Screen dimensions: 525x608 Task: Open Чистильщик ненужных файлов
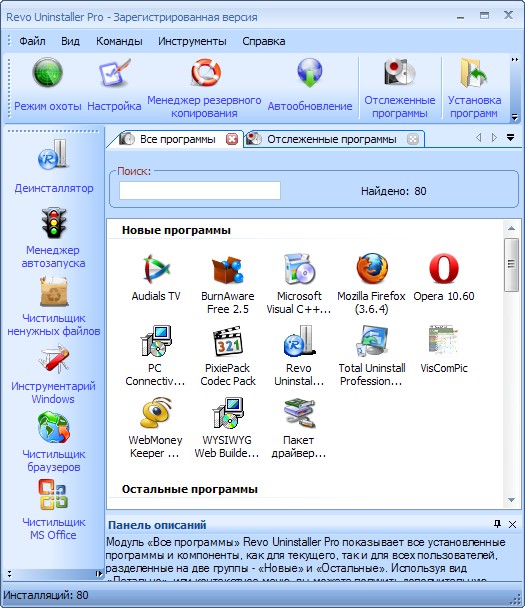(54, 306)
